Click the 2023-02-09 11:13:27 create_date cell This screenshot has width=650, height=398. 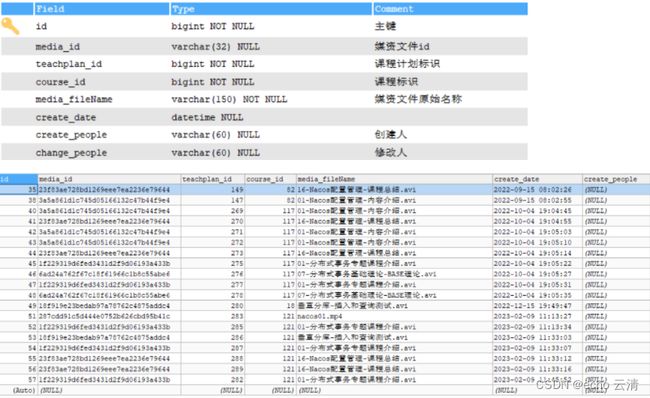pyautogui.click(x=537, y=316)
